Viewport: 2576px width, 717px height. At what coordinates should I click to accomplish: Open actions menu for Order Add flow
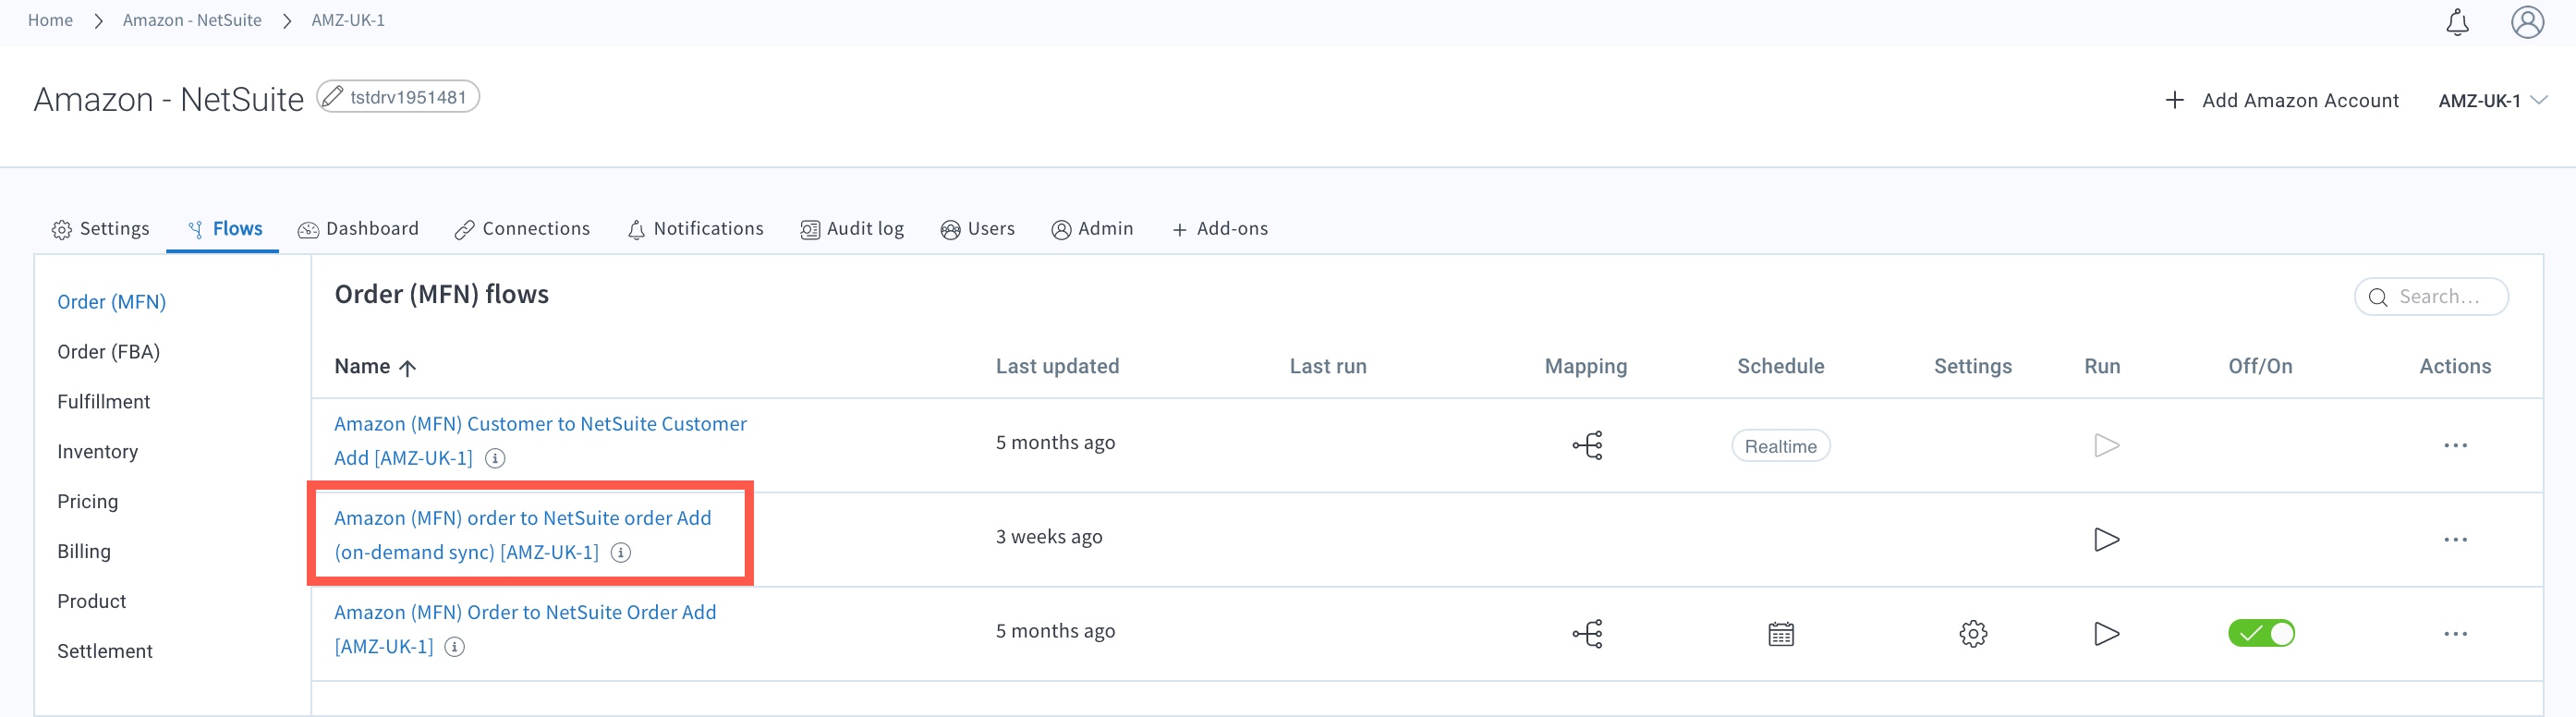pos(2455,634)
